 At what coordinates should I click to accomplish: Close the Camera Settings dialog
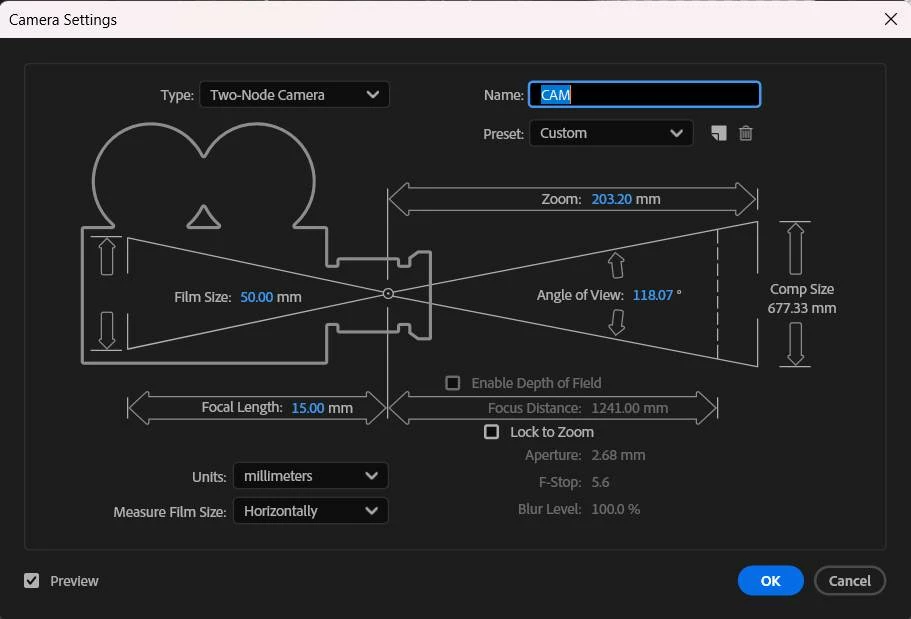[891, 19]
